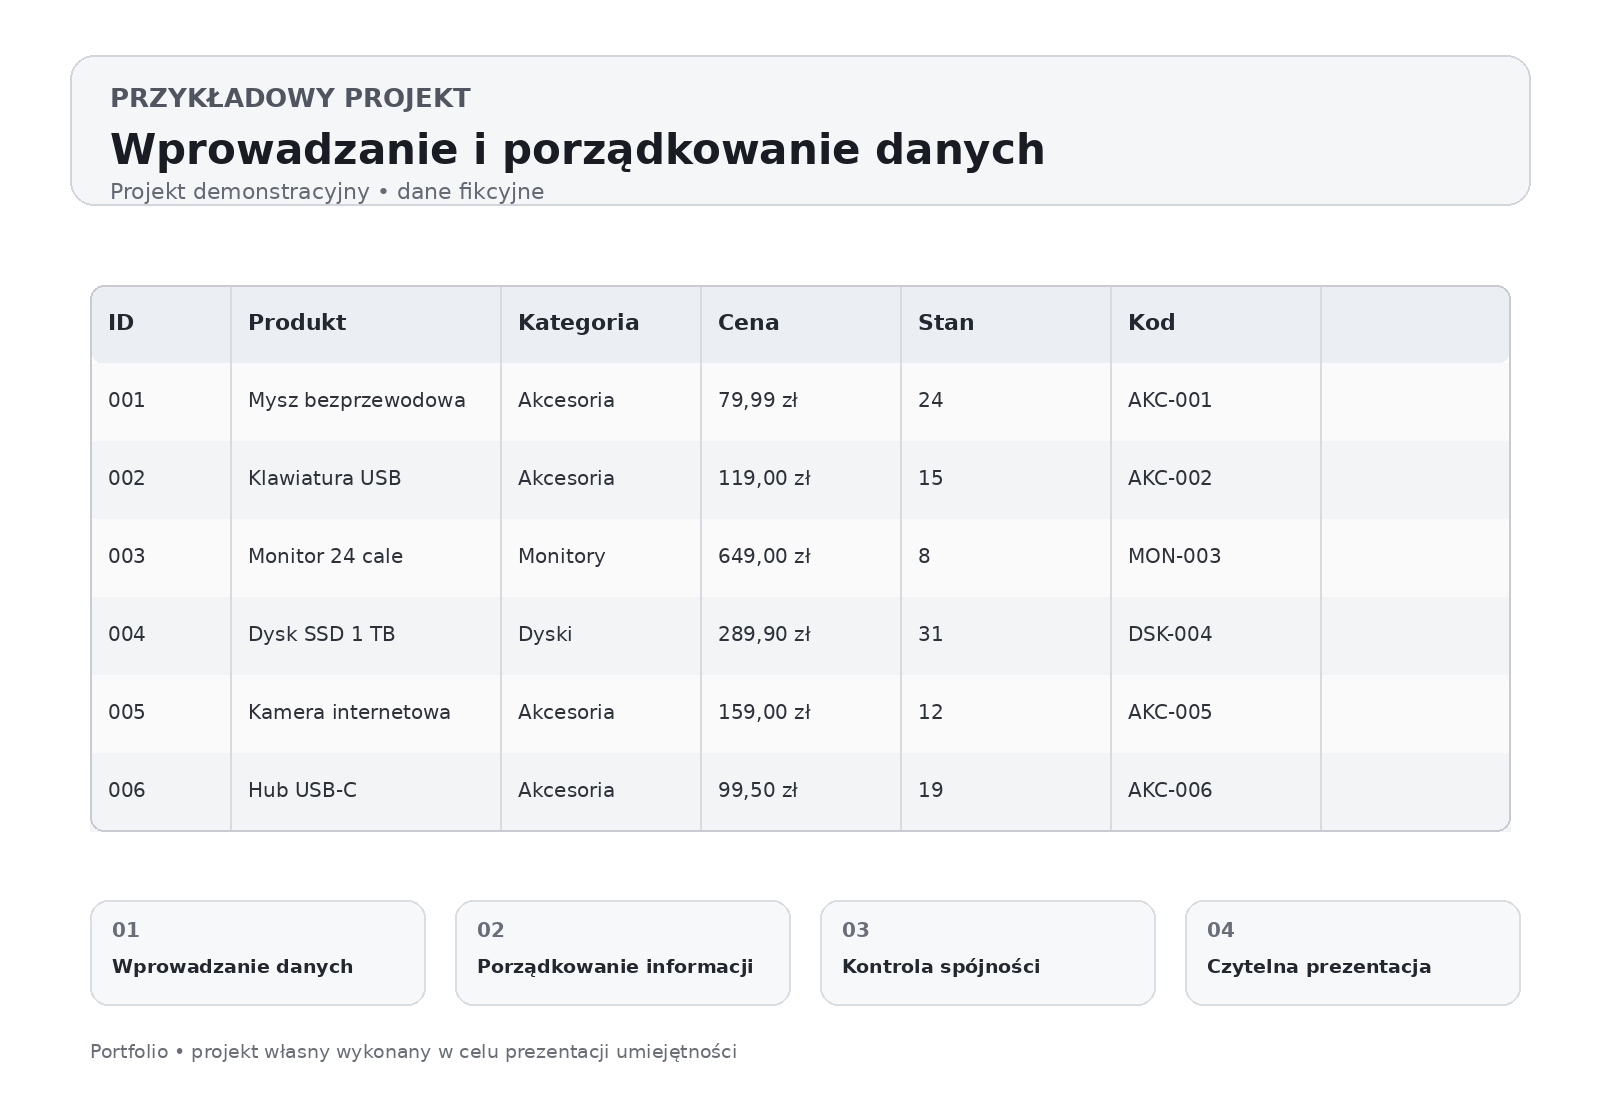
Task: Open the Kontrola spójności card
Action: 988,953
